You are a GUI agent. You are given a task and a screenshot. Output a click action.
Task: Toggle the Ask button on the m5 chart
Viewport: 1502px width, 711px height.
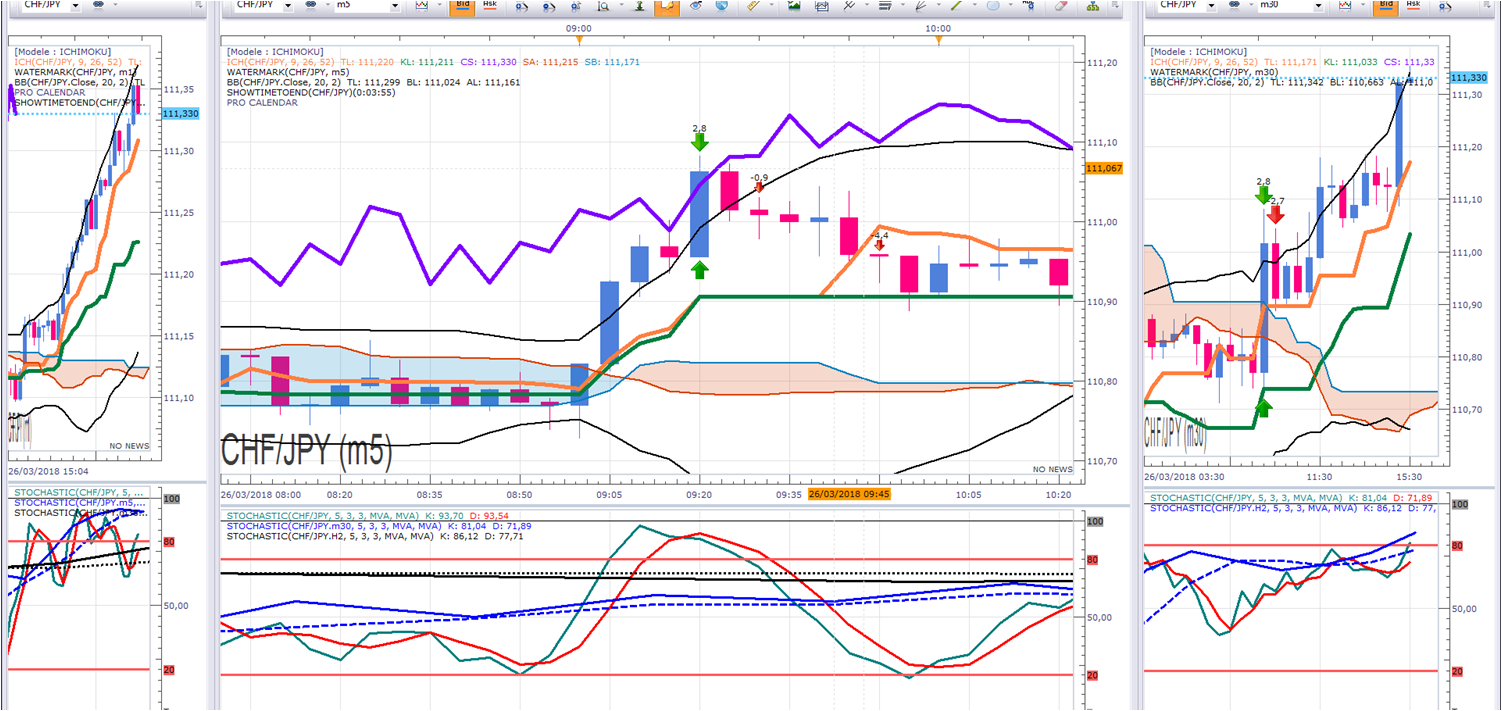click(x=490, y=6)
